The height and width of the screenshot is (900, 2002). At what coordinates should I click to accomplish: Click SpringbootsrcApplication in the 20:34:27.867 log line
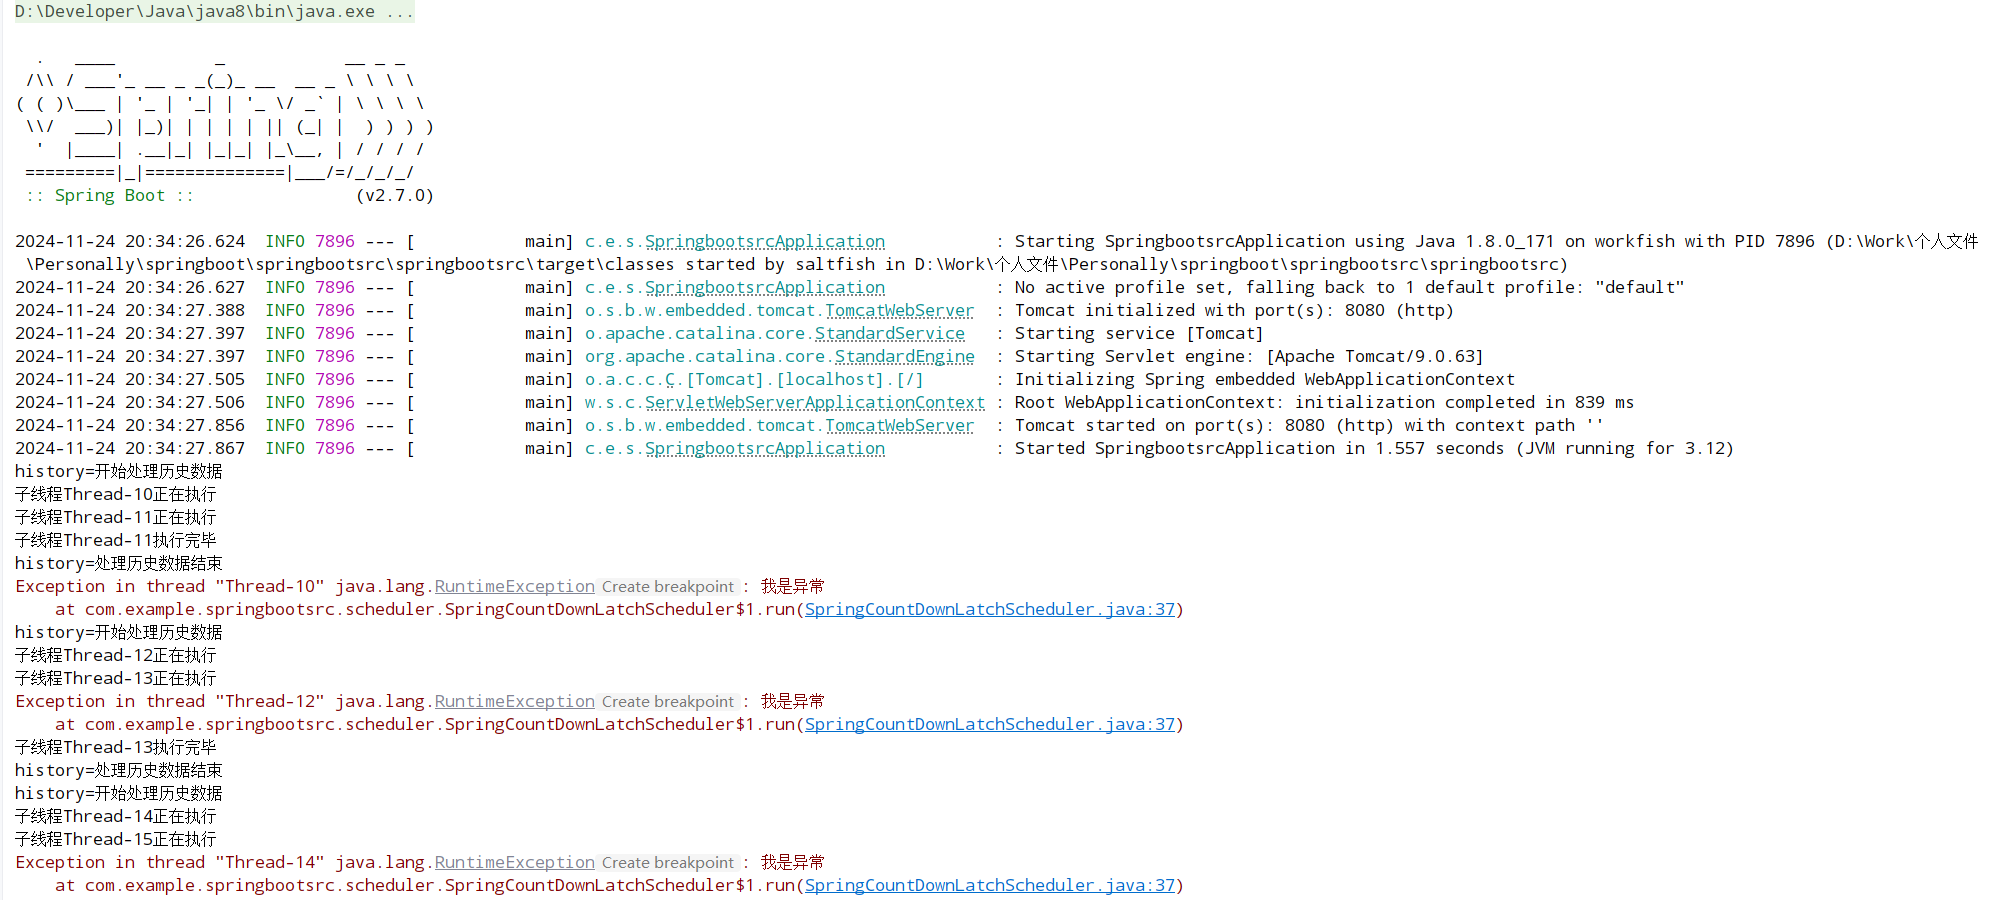click(x=764, y=449)
